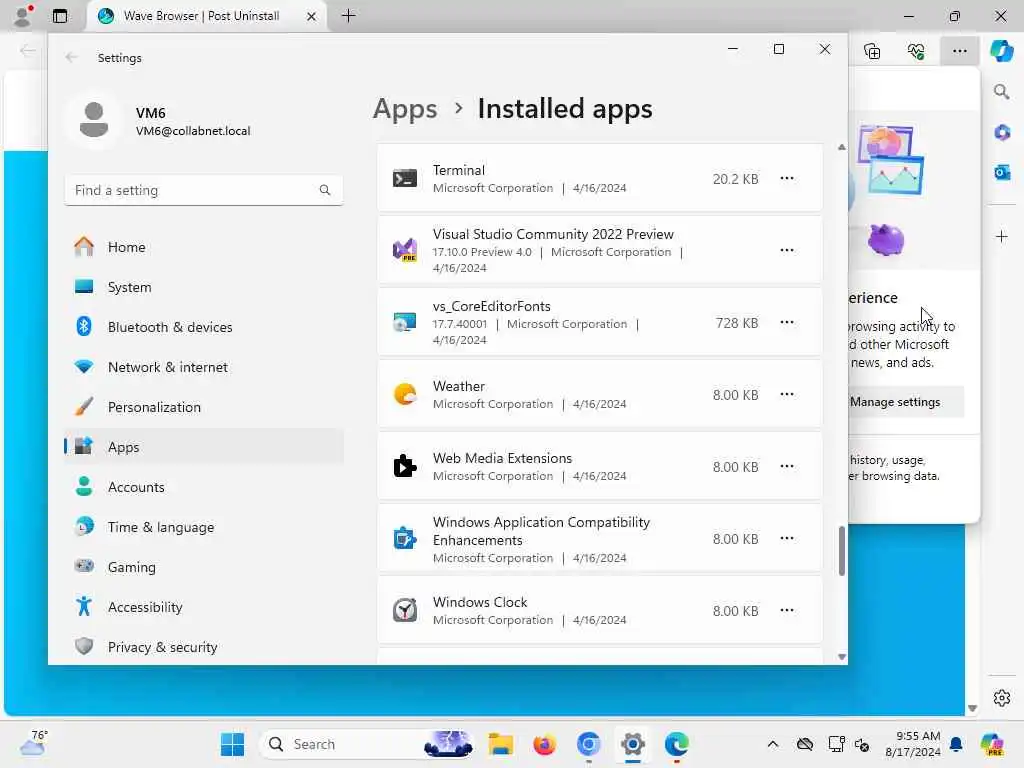
Task: Open Edge Copilot icon in toolbar
Action: (1001, 50)
